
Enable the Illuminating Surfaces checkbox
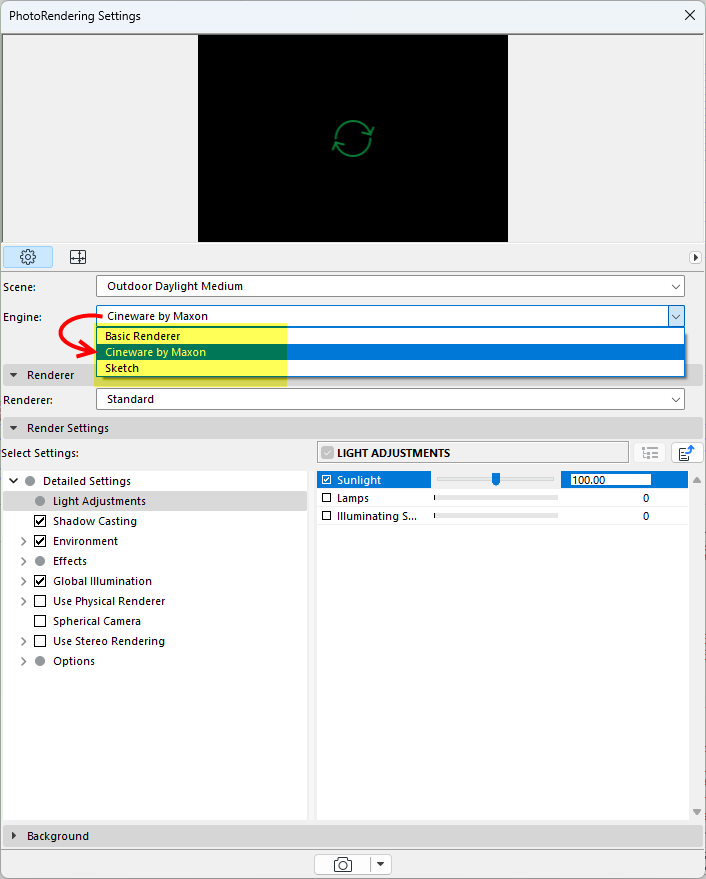[327, 516]
